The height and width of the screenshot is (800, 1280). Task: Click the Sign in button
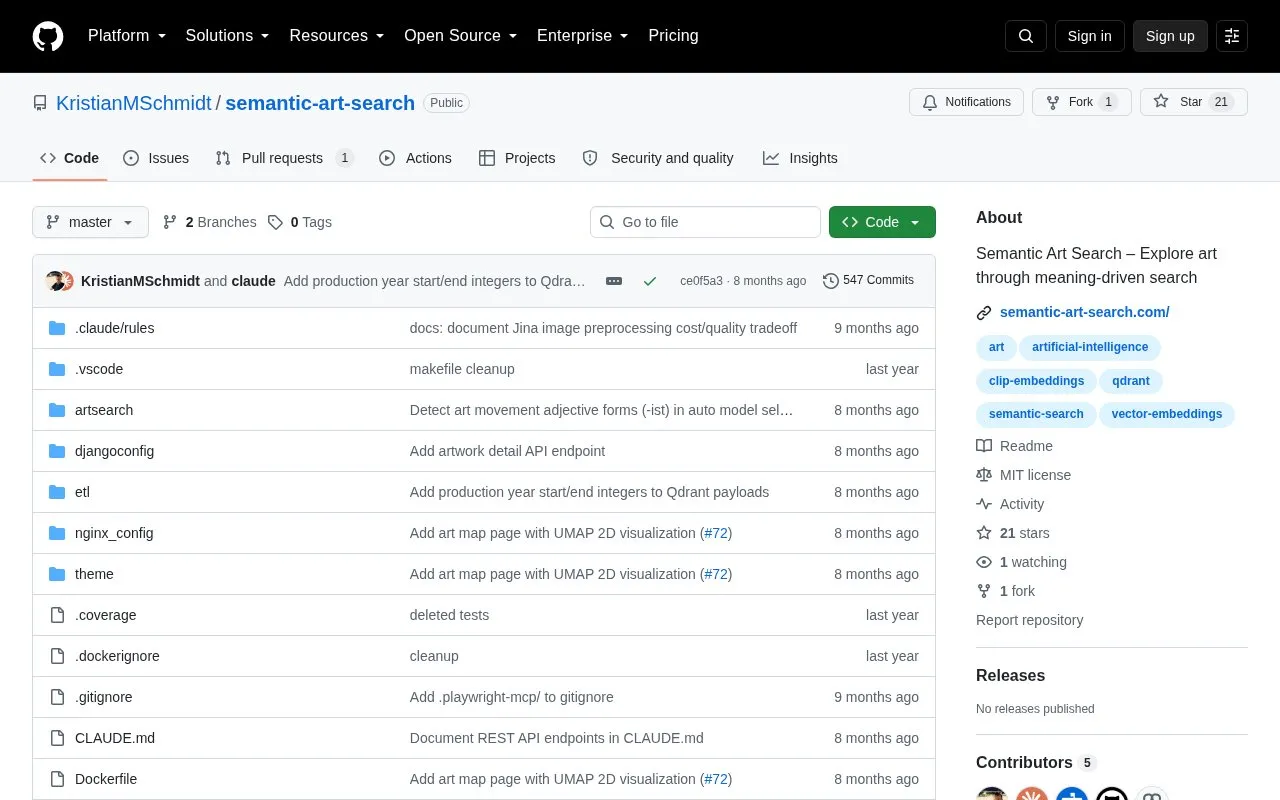1089,36
